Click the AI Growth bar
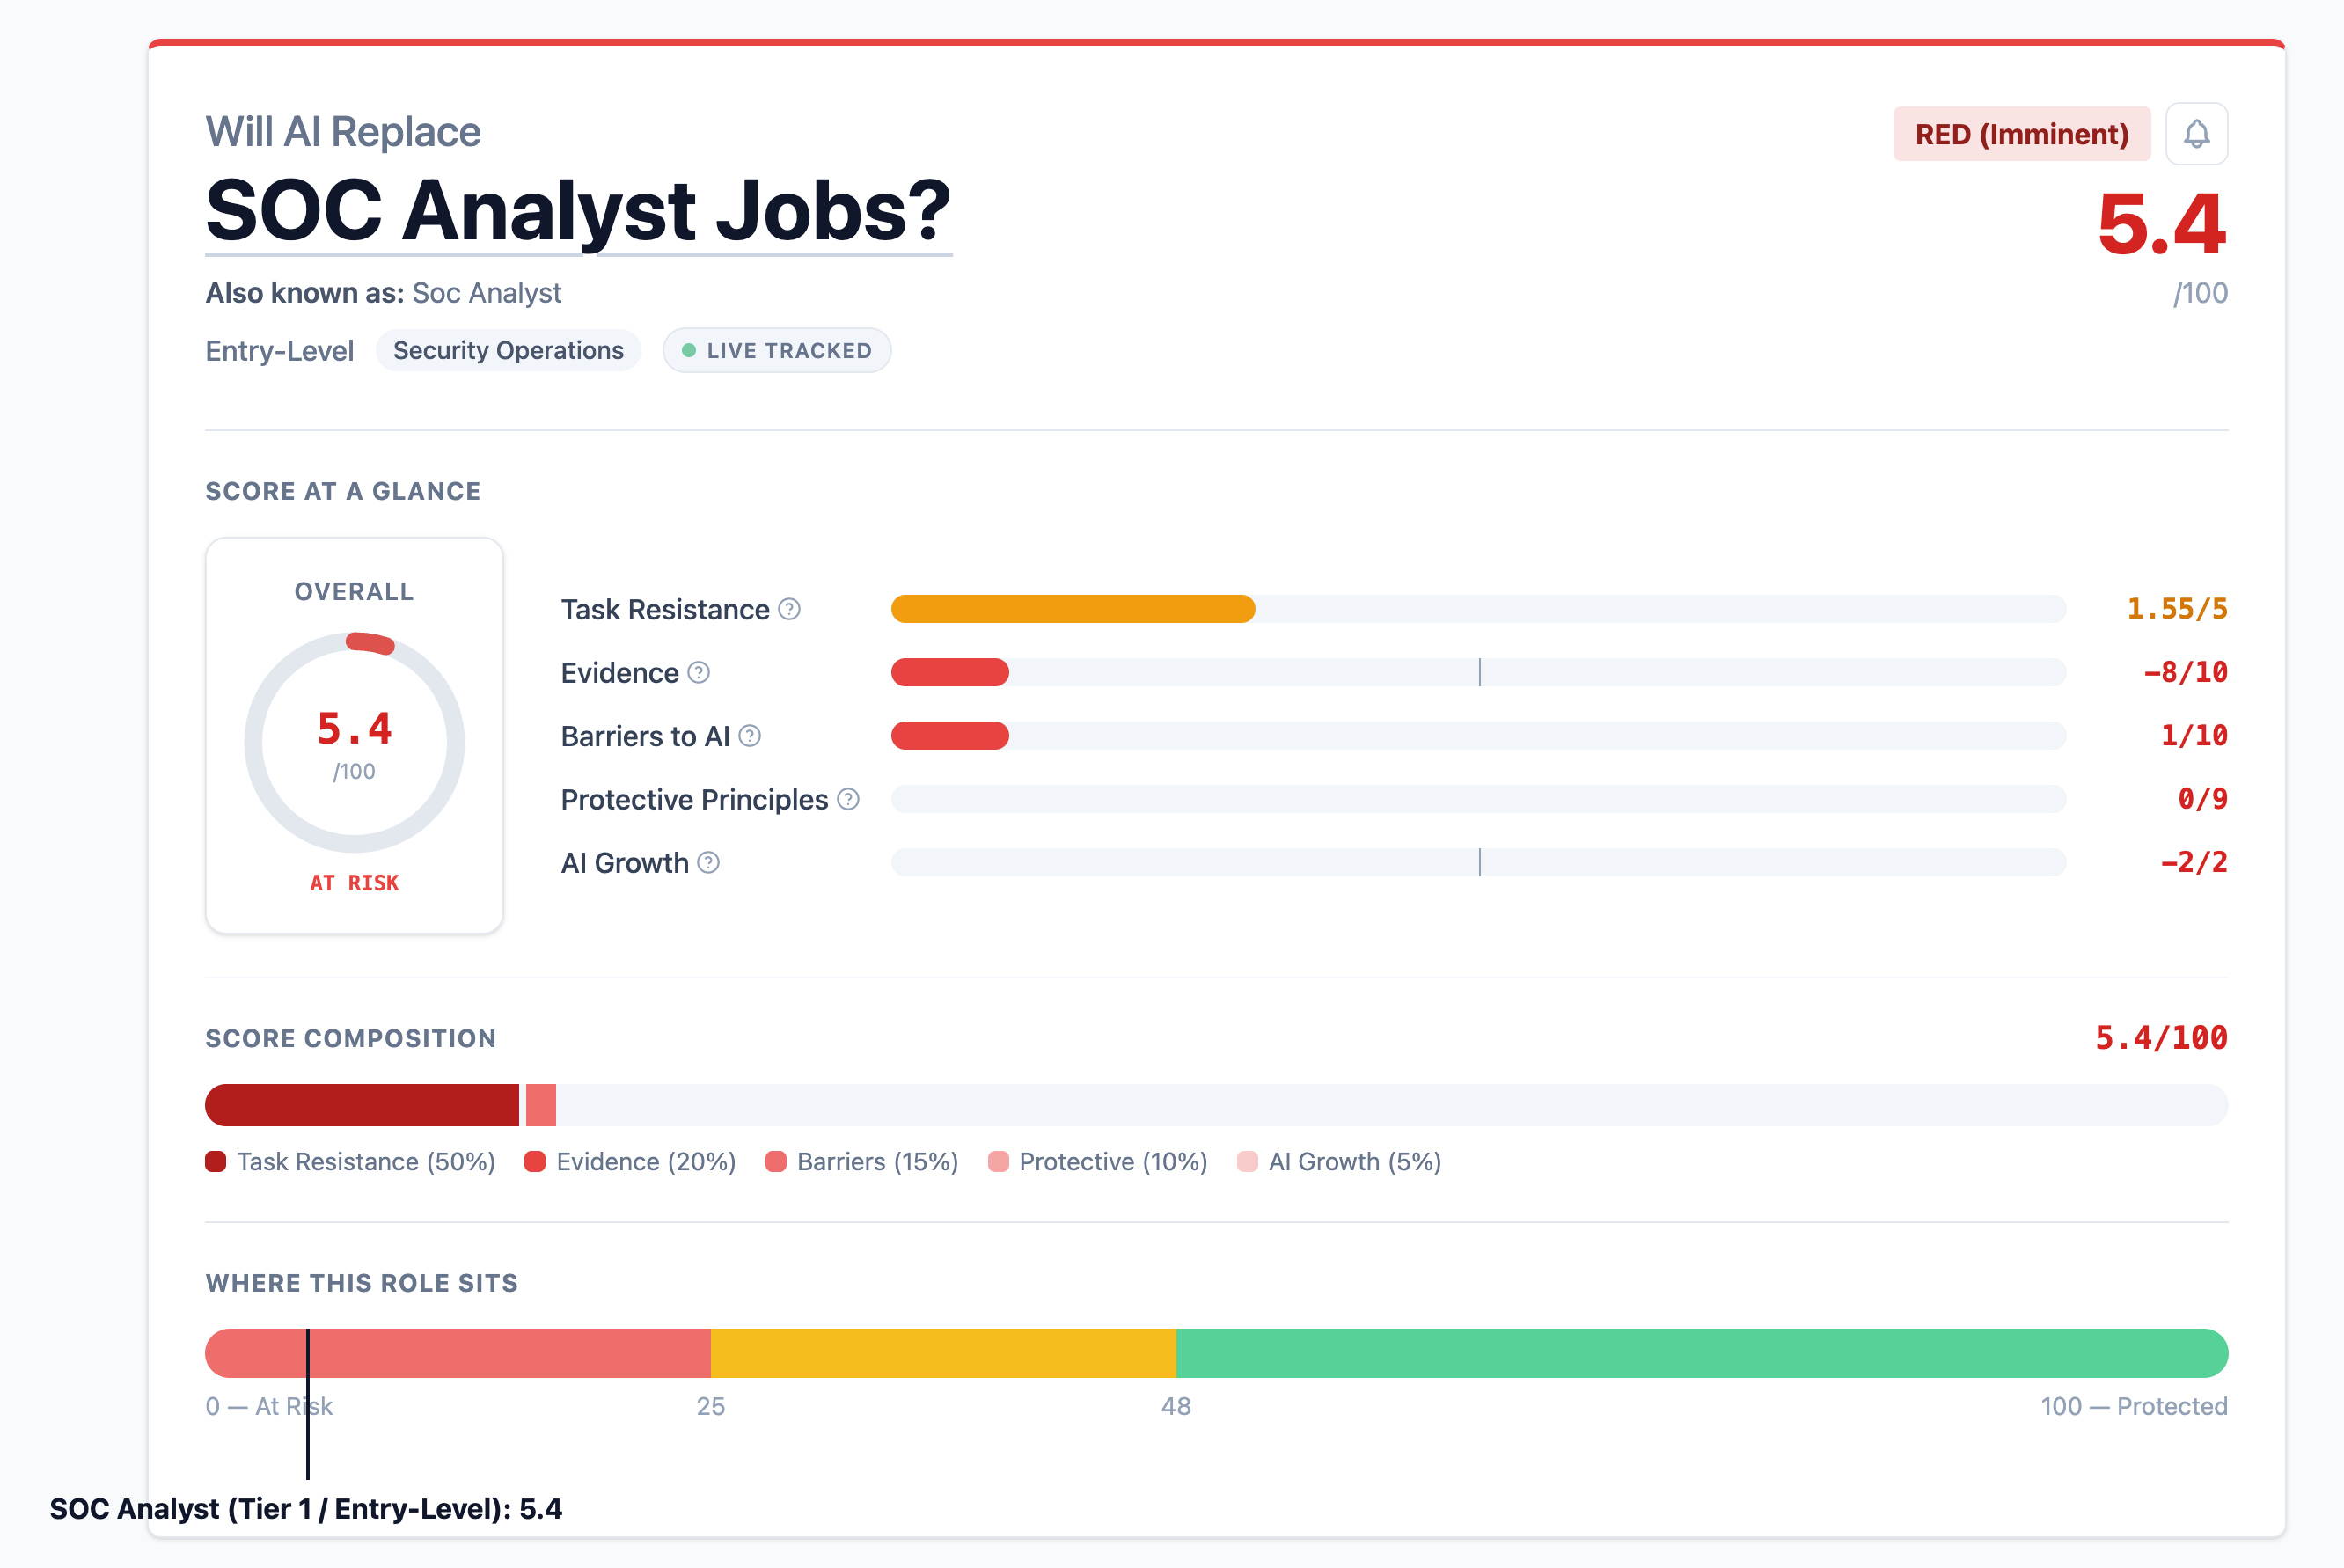The width and height of the screenshot is (2344, 1568). pos(1478,862)
